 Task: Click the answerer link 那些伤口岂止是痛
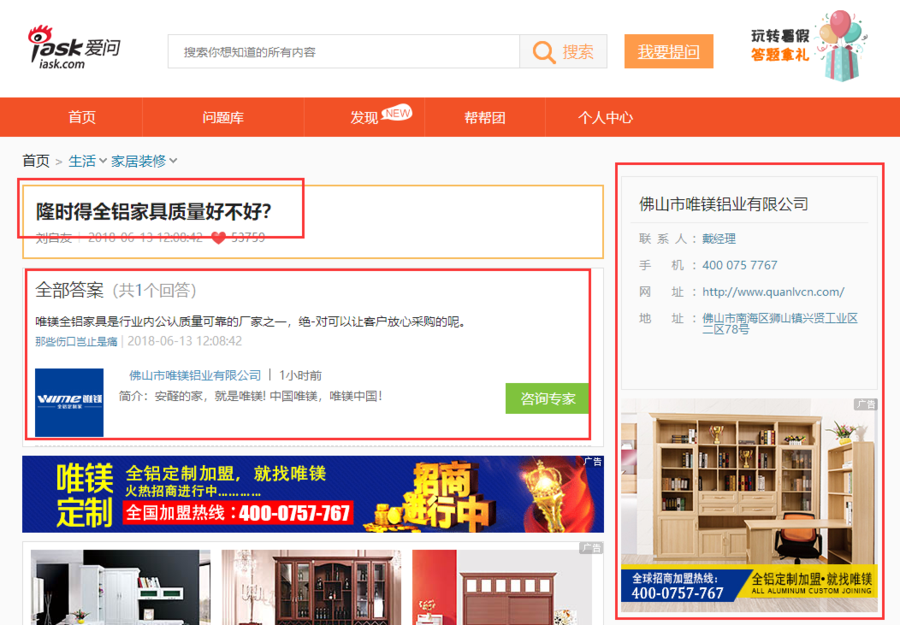(76, 341)
